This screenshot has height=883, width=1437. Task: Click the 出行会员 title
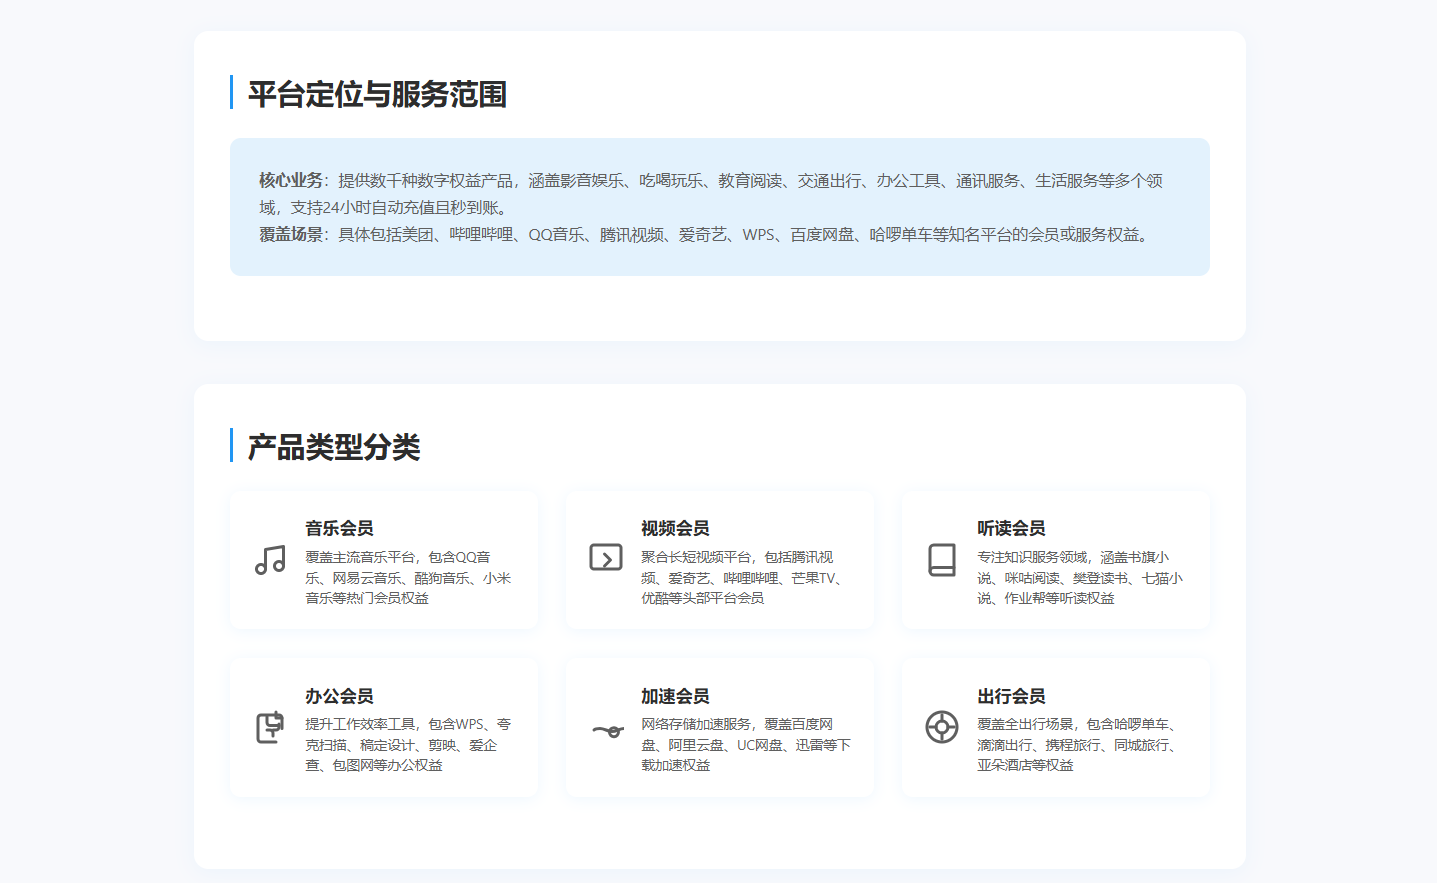(x=1011, y=696)
